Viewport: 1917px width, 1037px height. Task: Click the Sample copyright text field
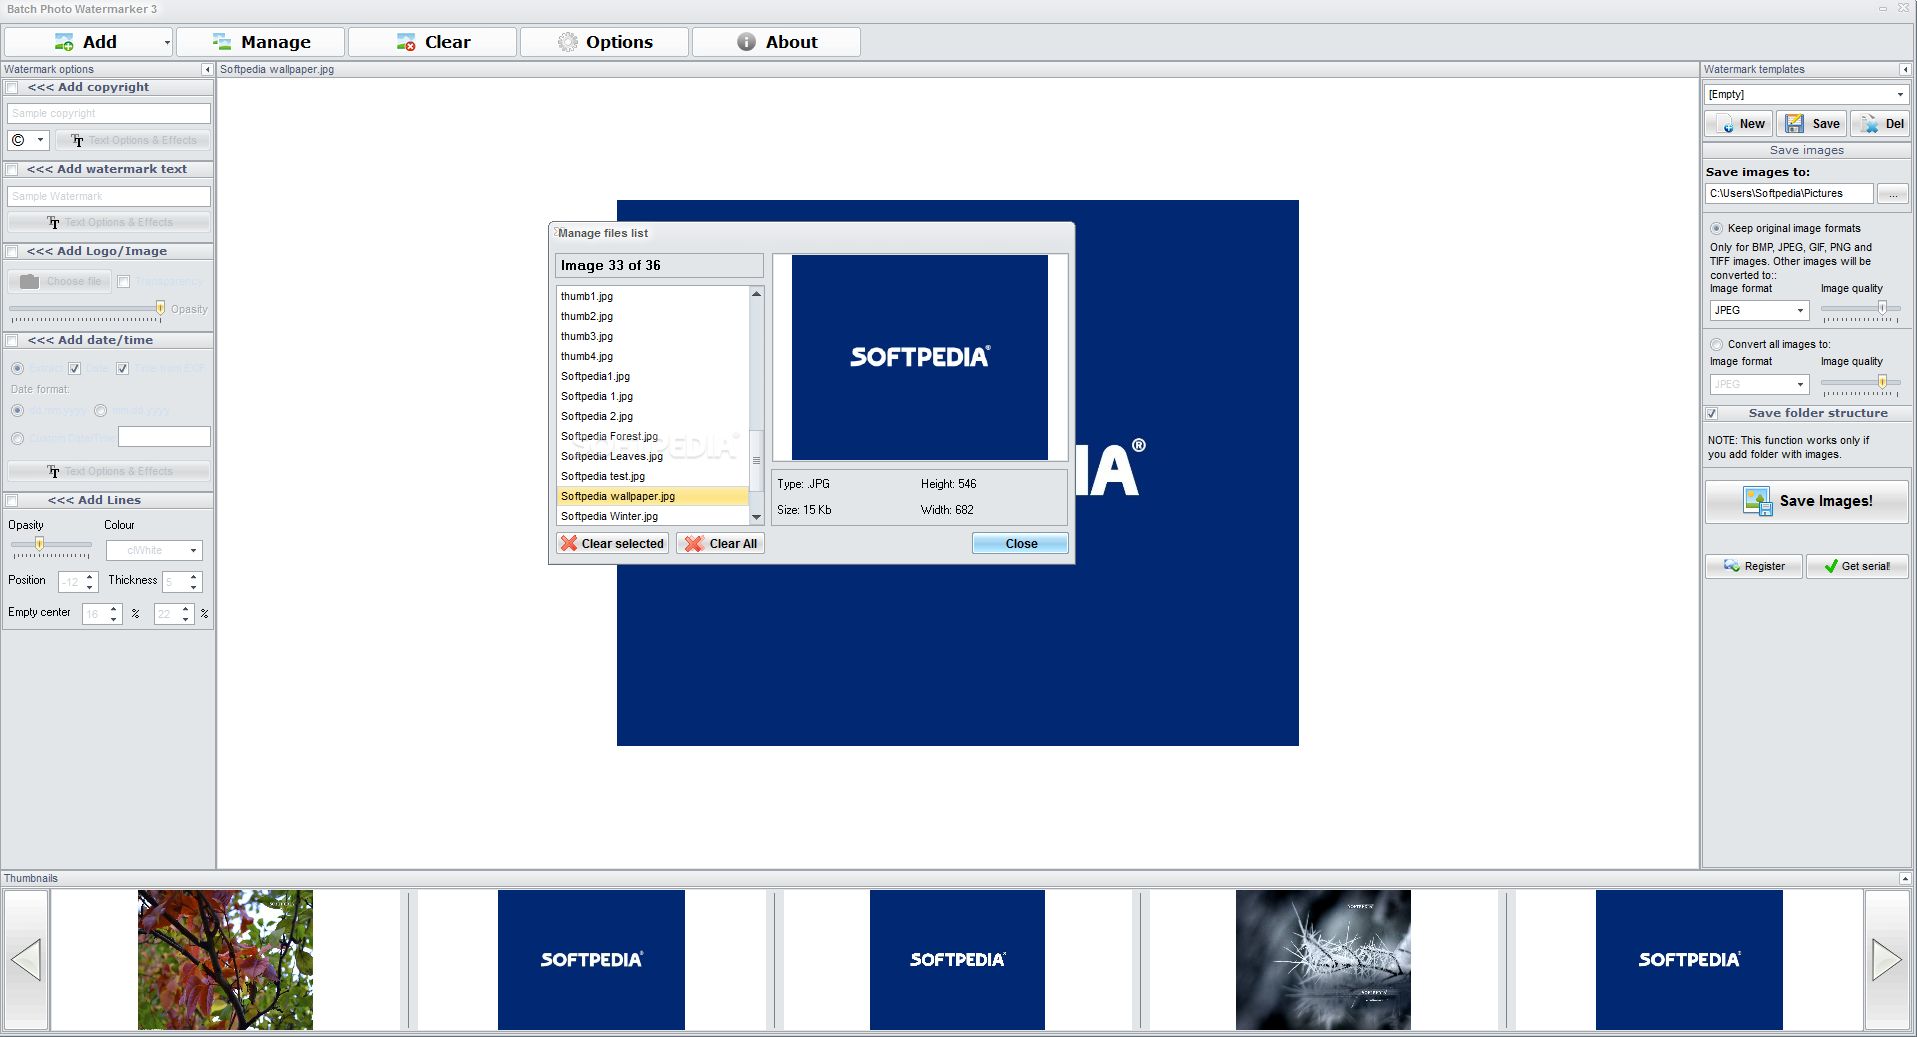tap(109, 114)
